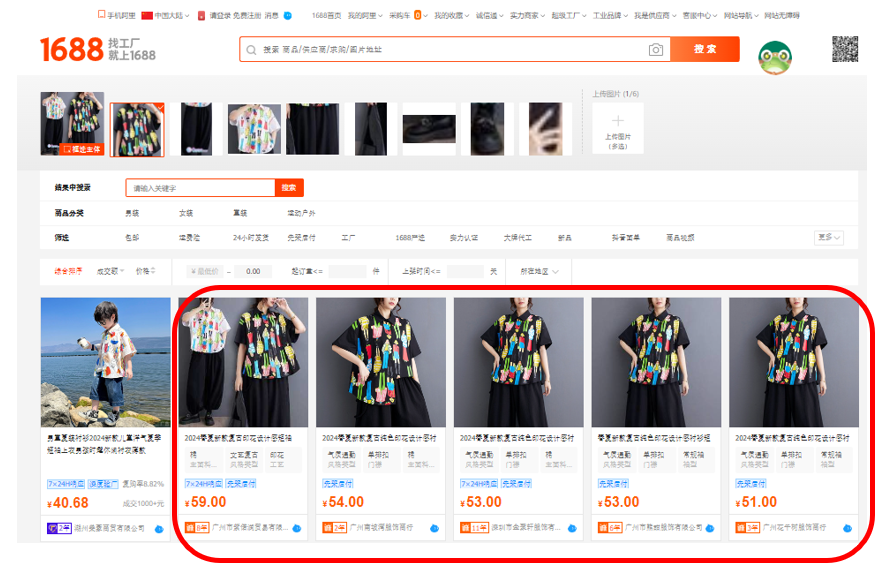Select the 综合排序 sort tab
Screen dimensions: 882x574
[x=68, y=271]
